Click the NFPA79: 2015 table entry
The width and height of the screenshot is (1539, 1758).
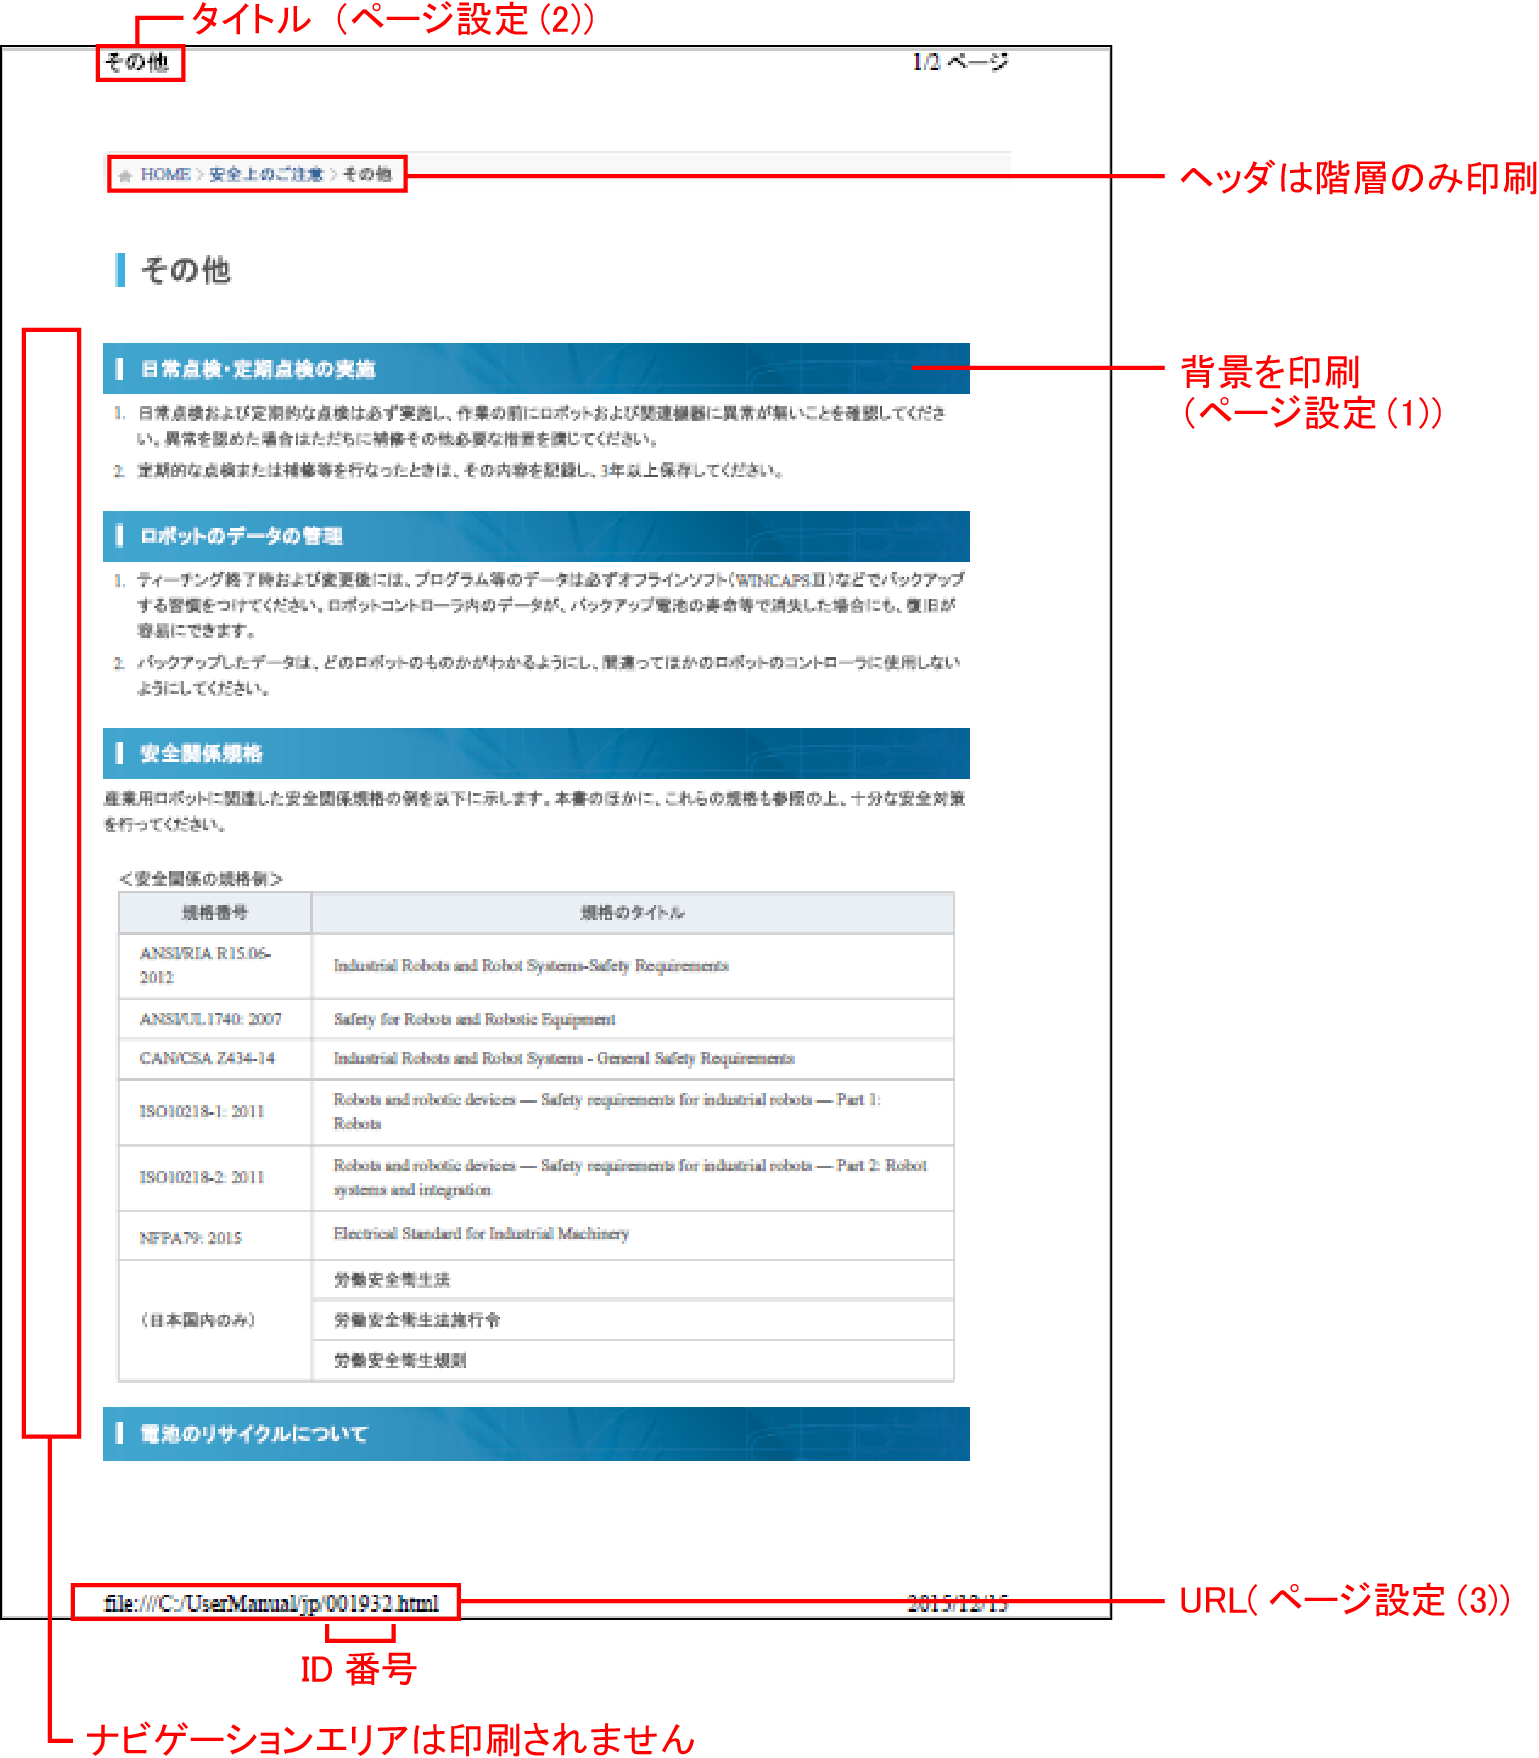pos(191,1237)
